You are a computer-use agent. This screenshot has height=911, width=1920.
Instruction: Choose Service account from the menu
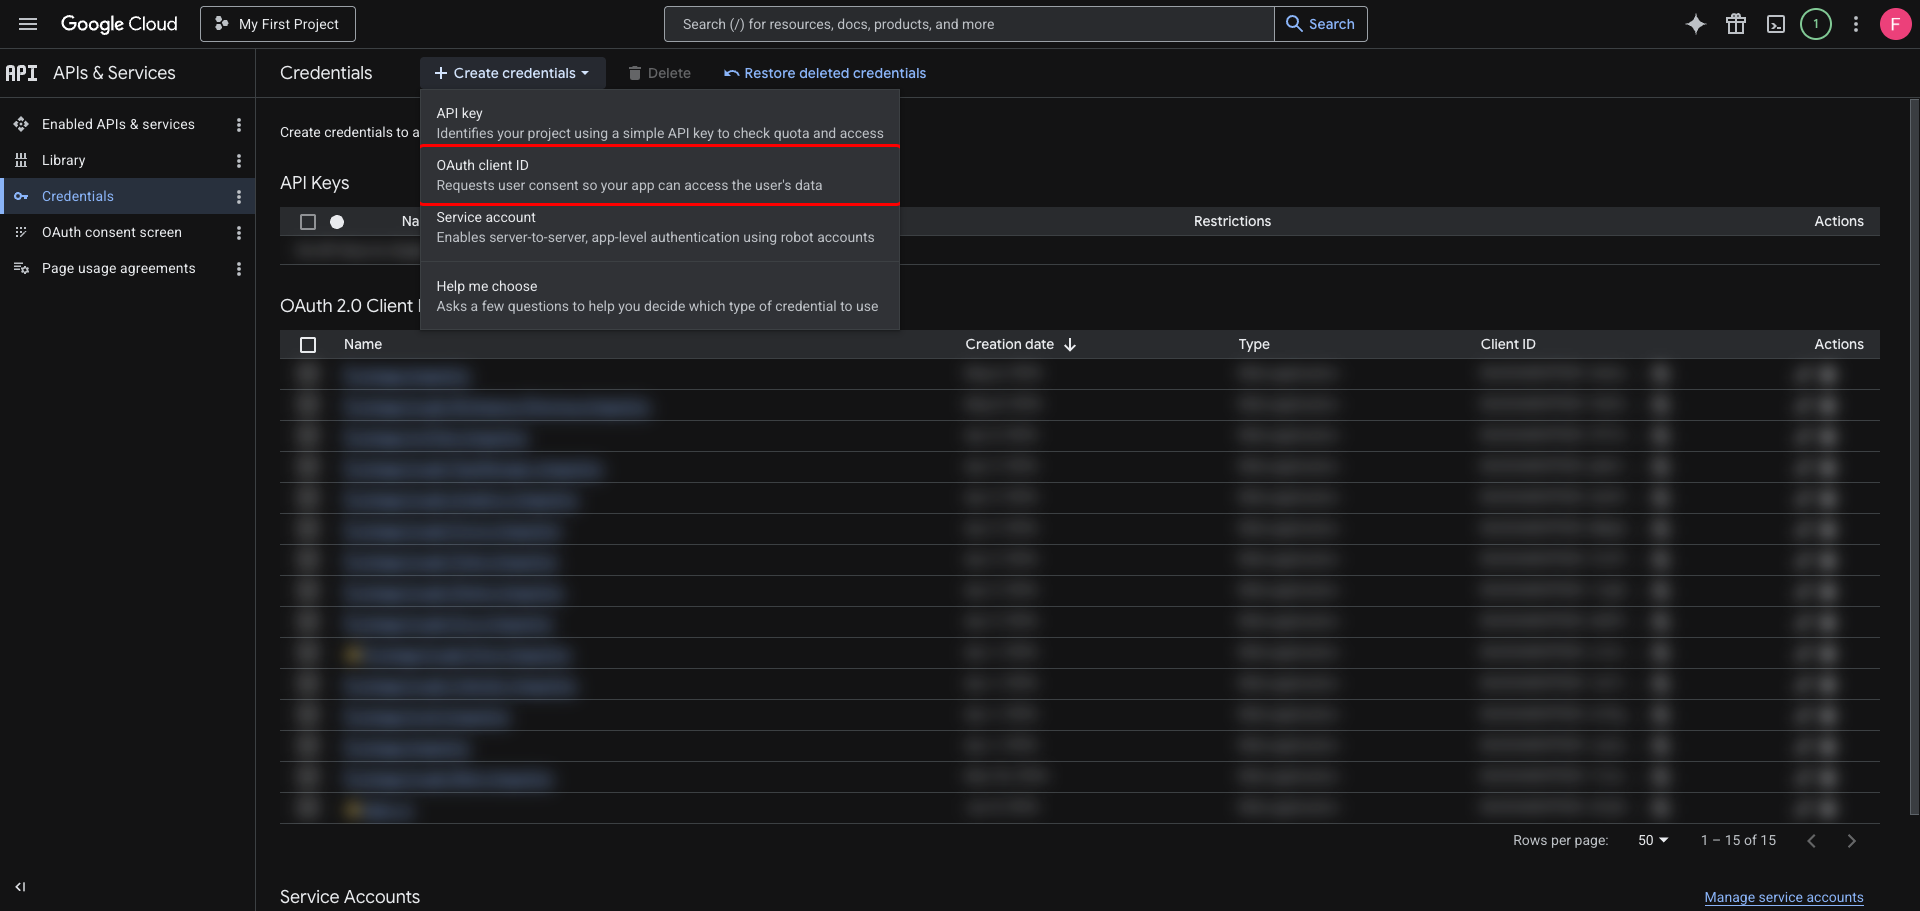(x=660, y=227)
